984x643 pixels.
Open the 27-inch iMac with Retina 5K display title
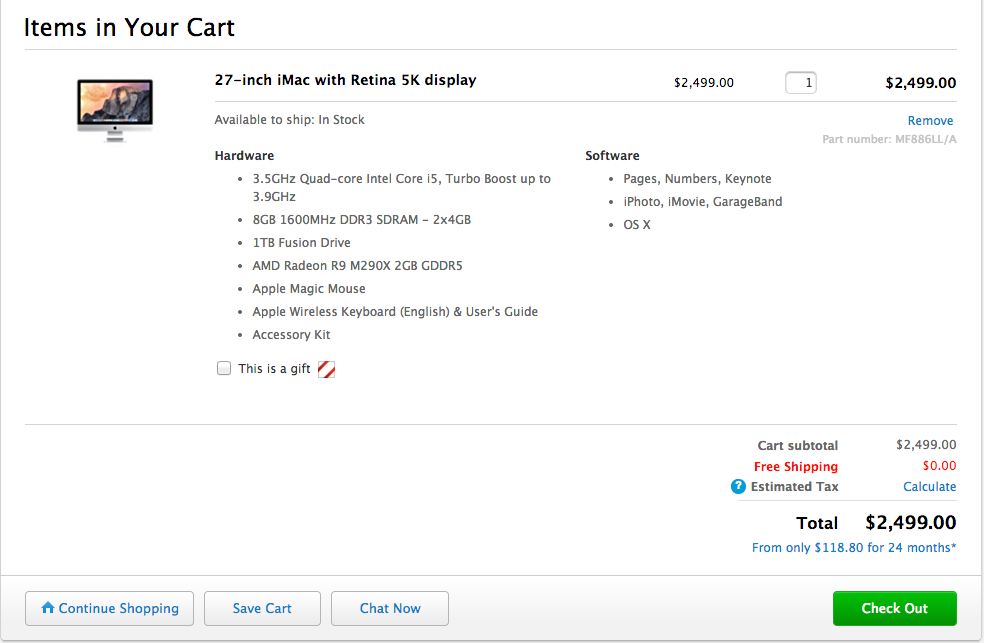click(x=345, y=80)
